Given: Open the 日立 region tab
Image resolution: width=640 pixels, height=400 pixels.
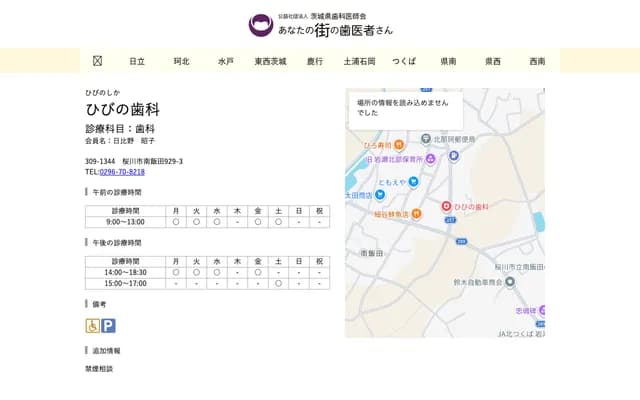Looking at the screenshot, I should 137,61.
